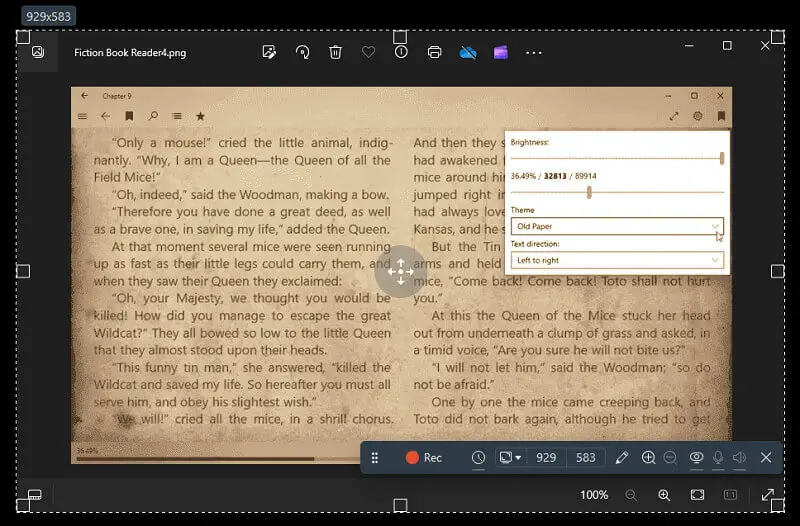Viewport: 800px width, 526px height.
Task: Open reader settings gear icon
Action: coord(697,116)
